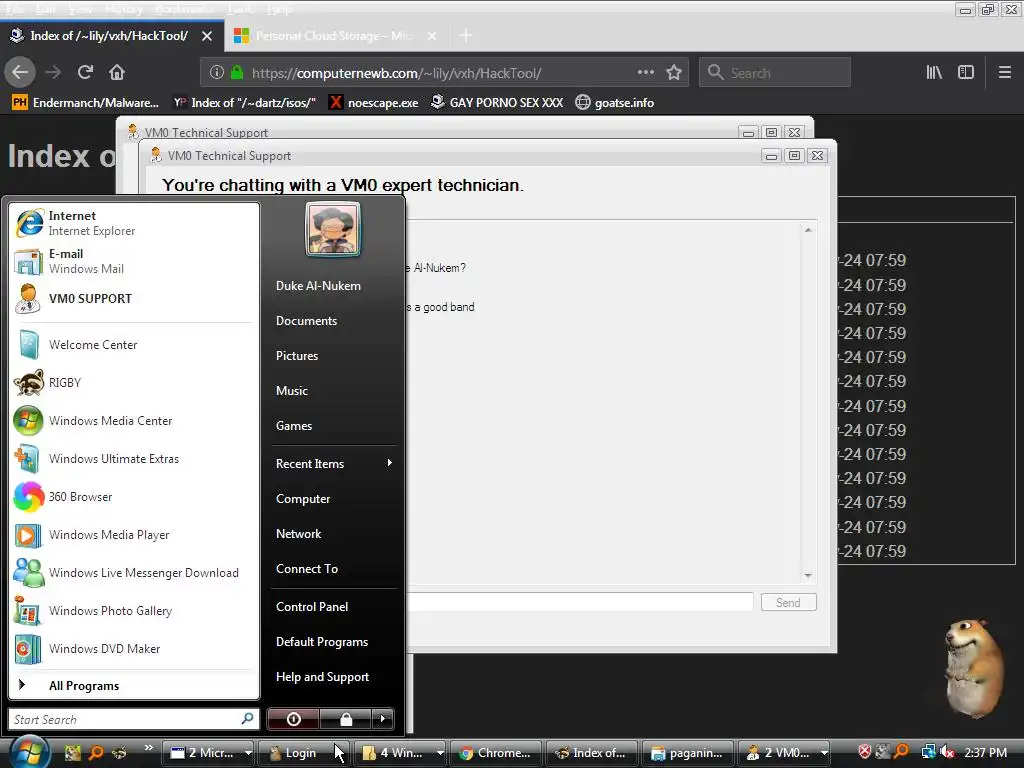Switch to paganin... taskbar window
This screenshot has height=768, width=1024.
click(x=688, y=753)
